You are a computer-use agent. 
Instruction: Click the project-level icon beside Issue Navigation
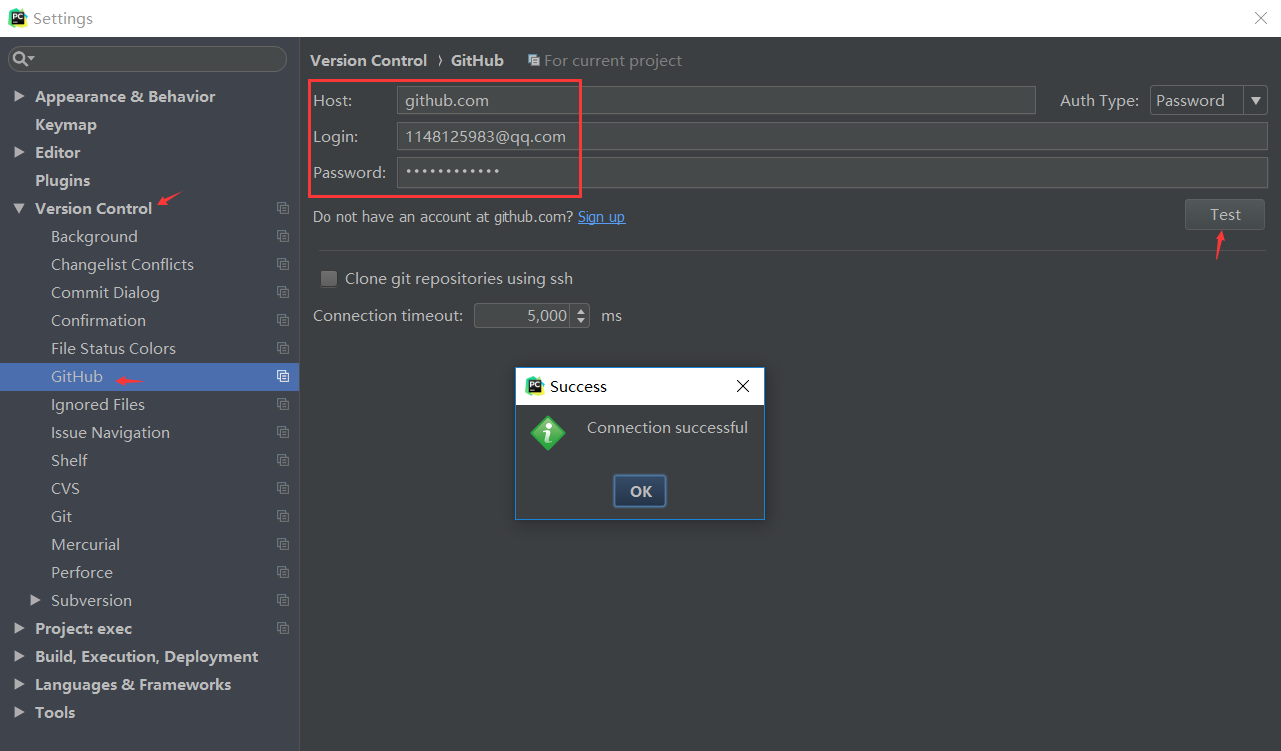(x=283, y=433)
